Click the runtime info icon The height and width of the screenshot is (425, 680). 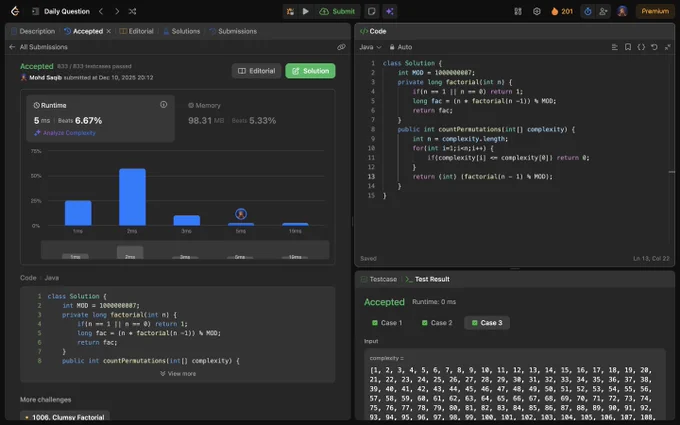(163, 105)
